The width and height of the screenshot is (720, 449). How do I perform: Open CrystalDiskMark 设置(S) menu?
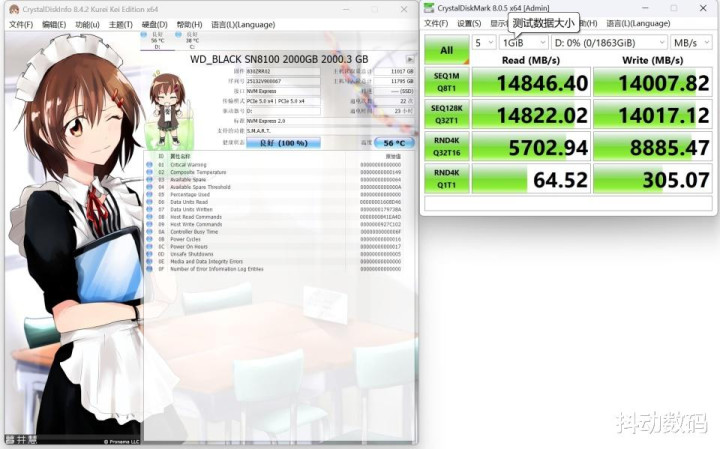pyautogui.click(x=469, y=23)
